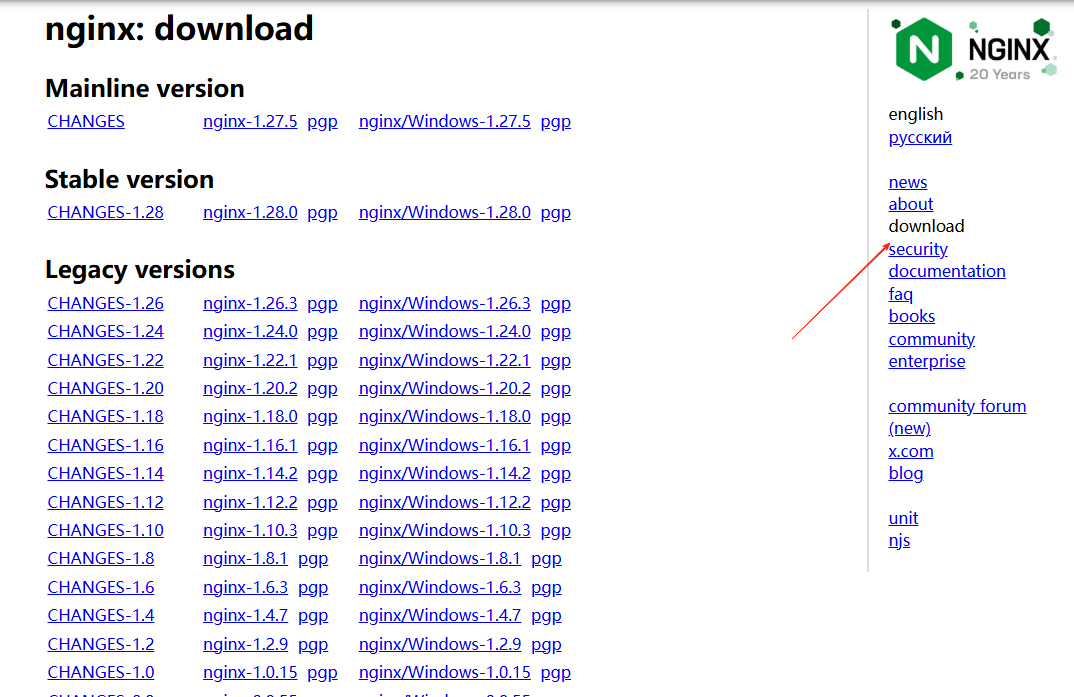Image resolution: width=1074 pixels, height=697 pixels.
Task: Download nginx-1.20.2
Action: pyautogui.click(x=250, y=388)
